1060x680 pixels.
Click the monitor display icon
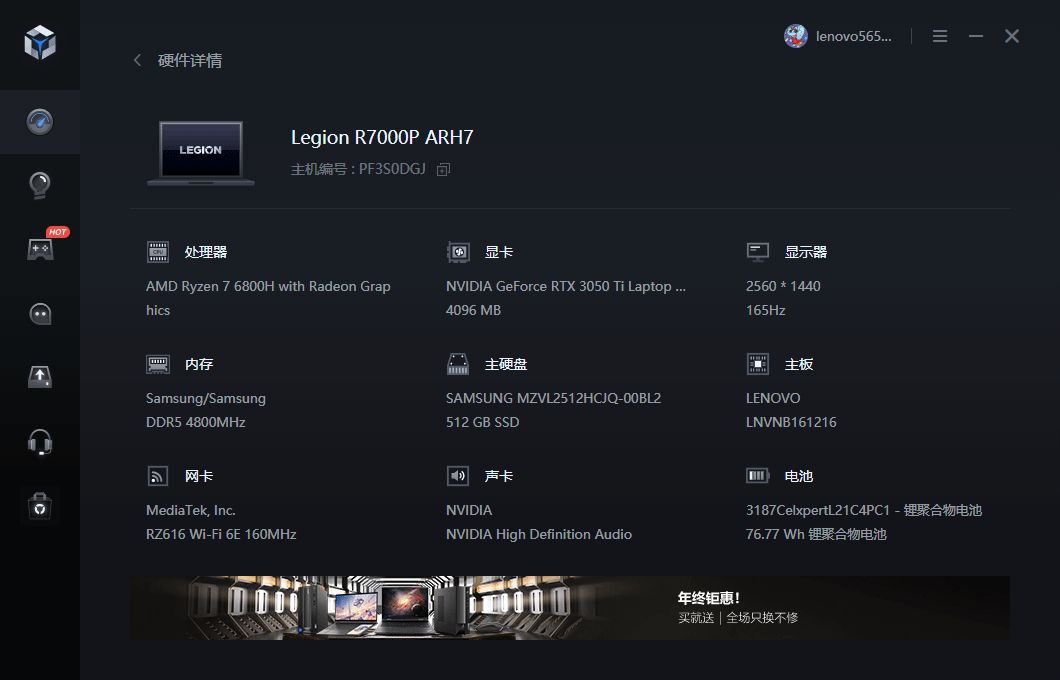point(758,251)
